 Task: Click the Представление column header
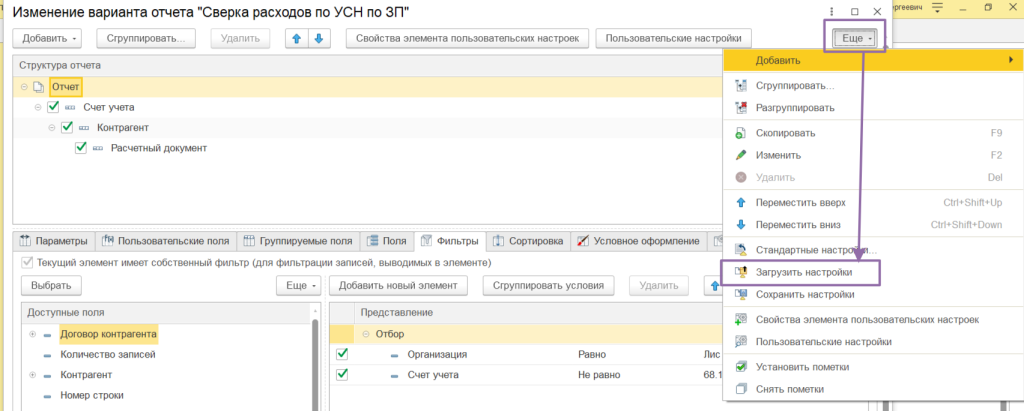tap(397, 313)
